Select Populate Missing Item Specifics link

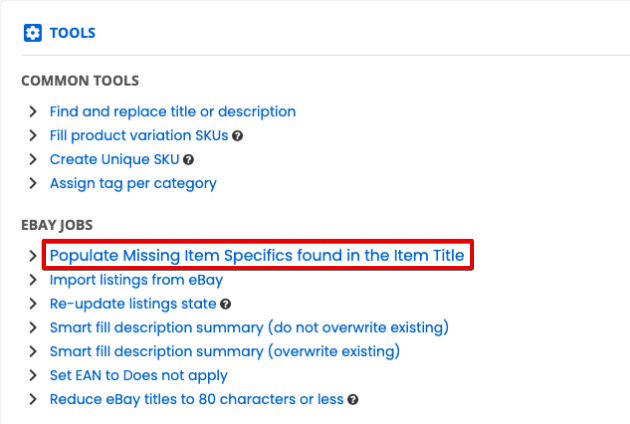257,256
